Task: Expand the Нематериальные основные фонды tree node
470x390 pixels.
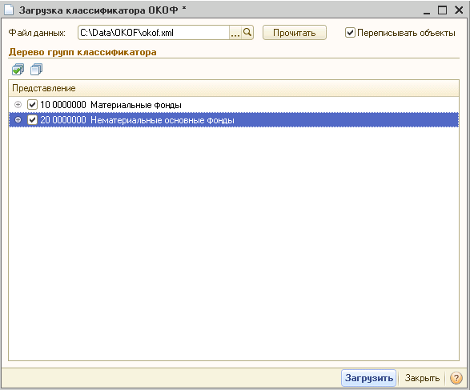Action: coord(18,120)
